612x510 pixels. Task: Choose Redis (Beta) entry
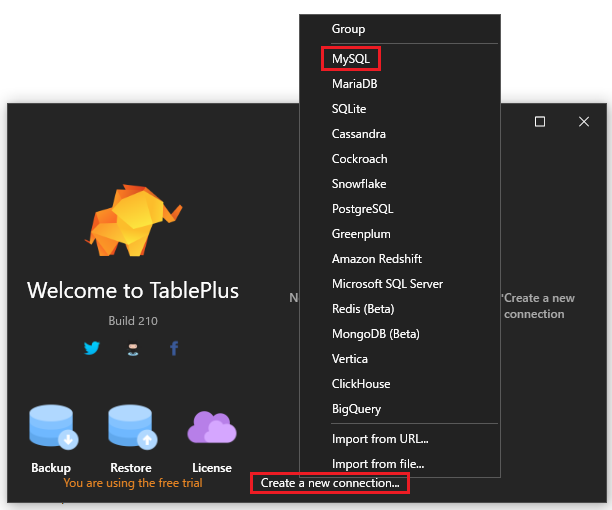click(400, 309)
